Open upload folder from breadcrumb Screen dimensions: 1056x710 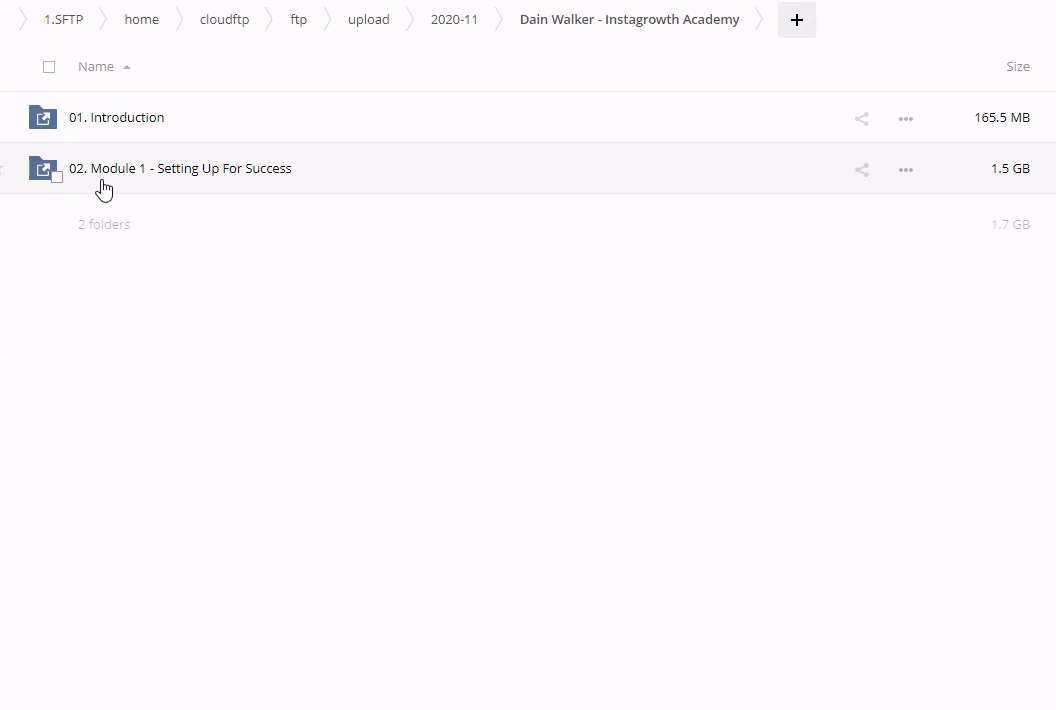coord(368,20)
